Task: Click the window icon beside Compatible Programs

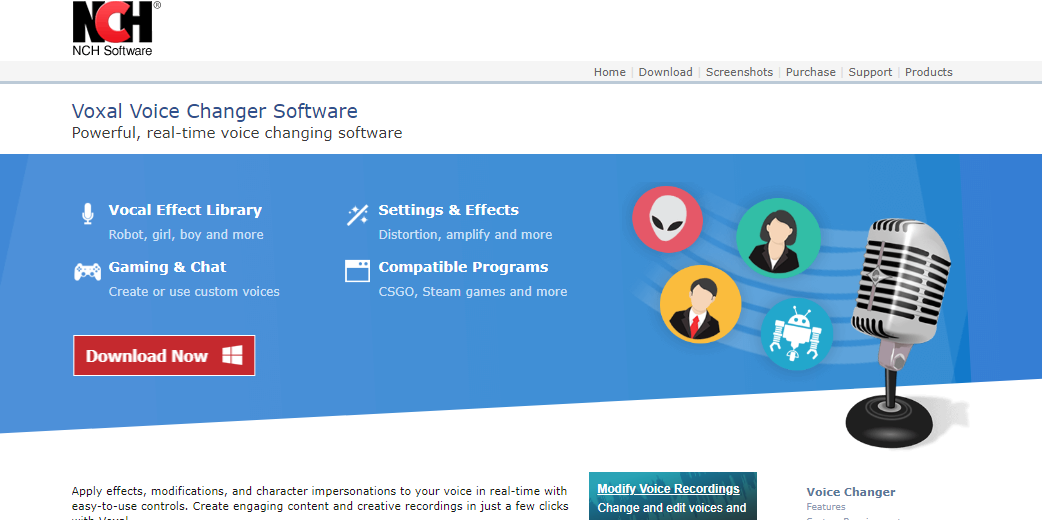Action: [357, 271]
